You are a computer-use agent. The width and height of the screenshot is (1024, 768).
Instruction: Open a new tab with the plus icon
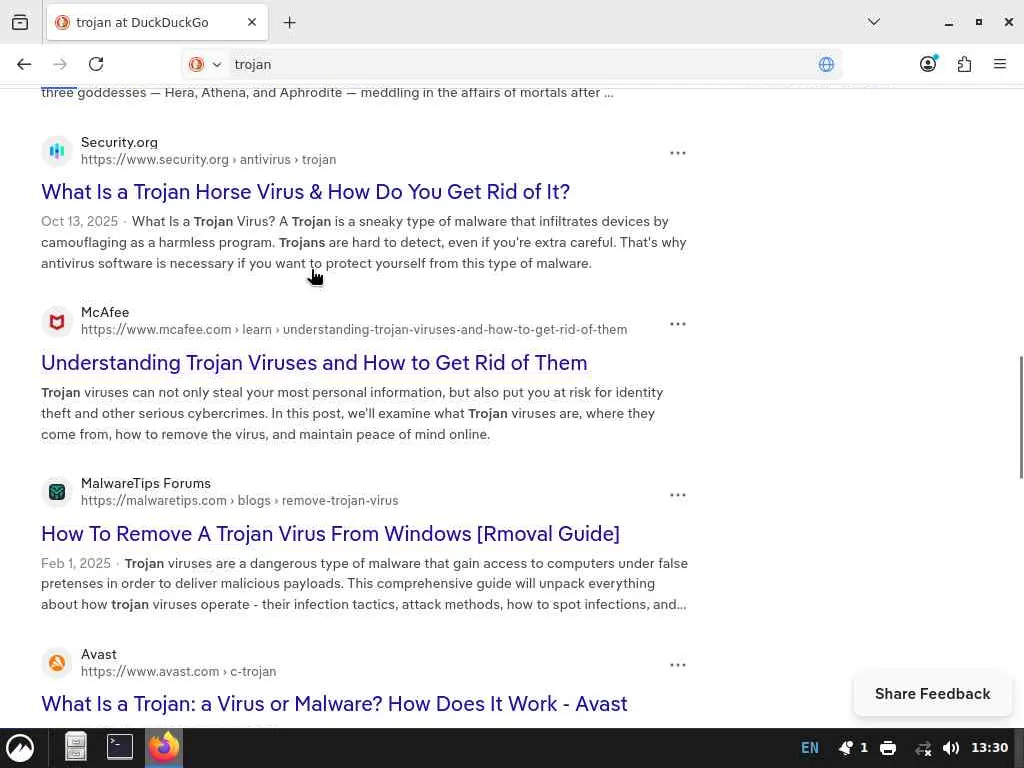tap(289, 23)
